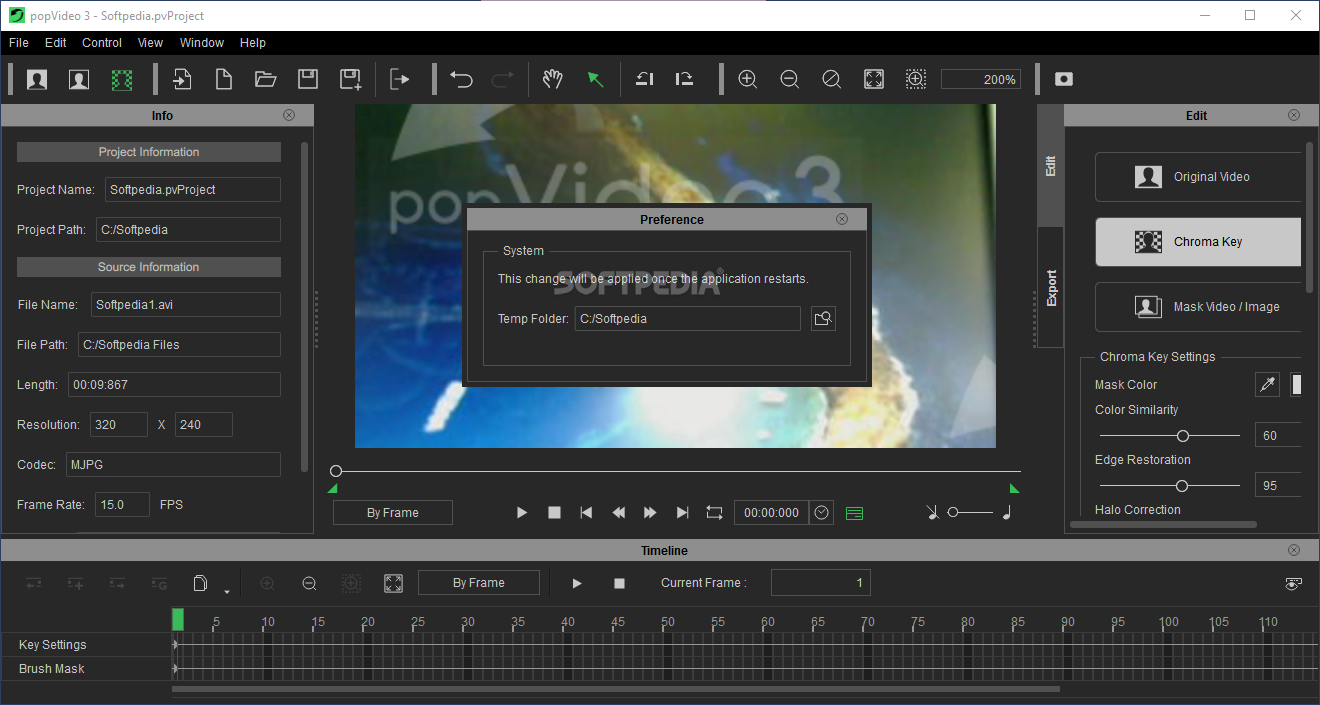Select the Chroma Key mode button
Image resolution: width=1320 pixels, height=705 pixels.
click(1198, 242)
